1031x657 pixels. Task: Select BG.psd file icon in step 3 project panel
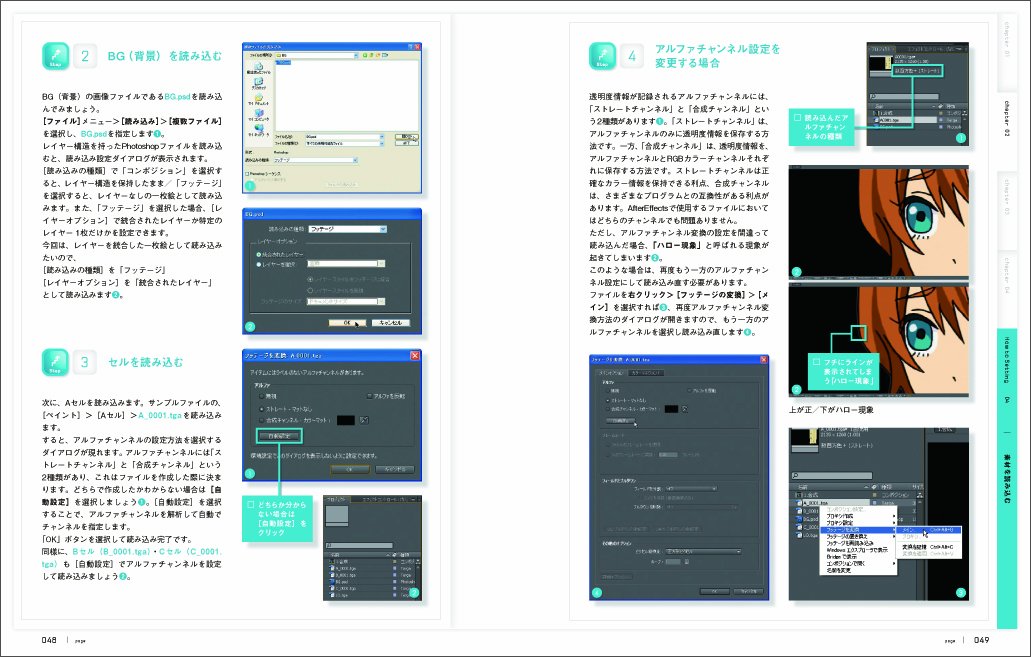[x=332, y=581]
